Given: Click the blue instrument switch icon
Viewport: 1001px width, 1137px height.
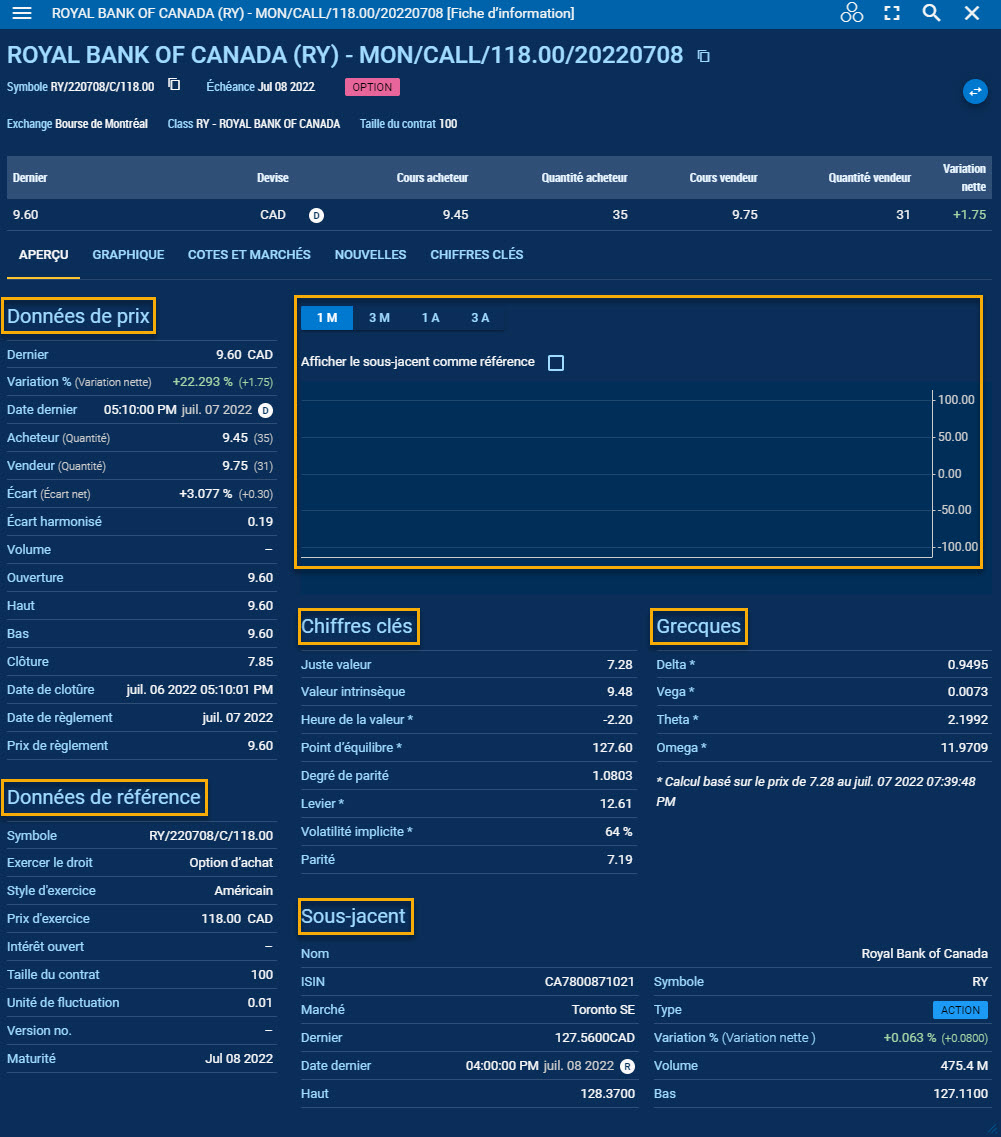Looking at the screenshot, I should 975,90.
